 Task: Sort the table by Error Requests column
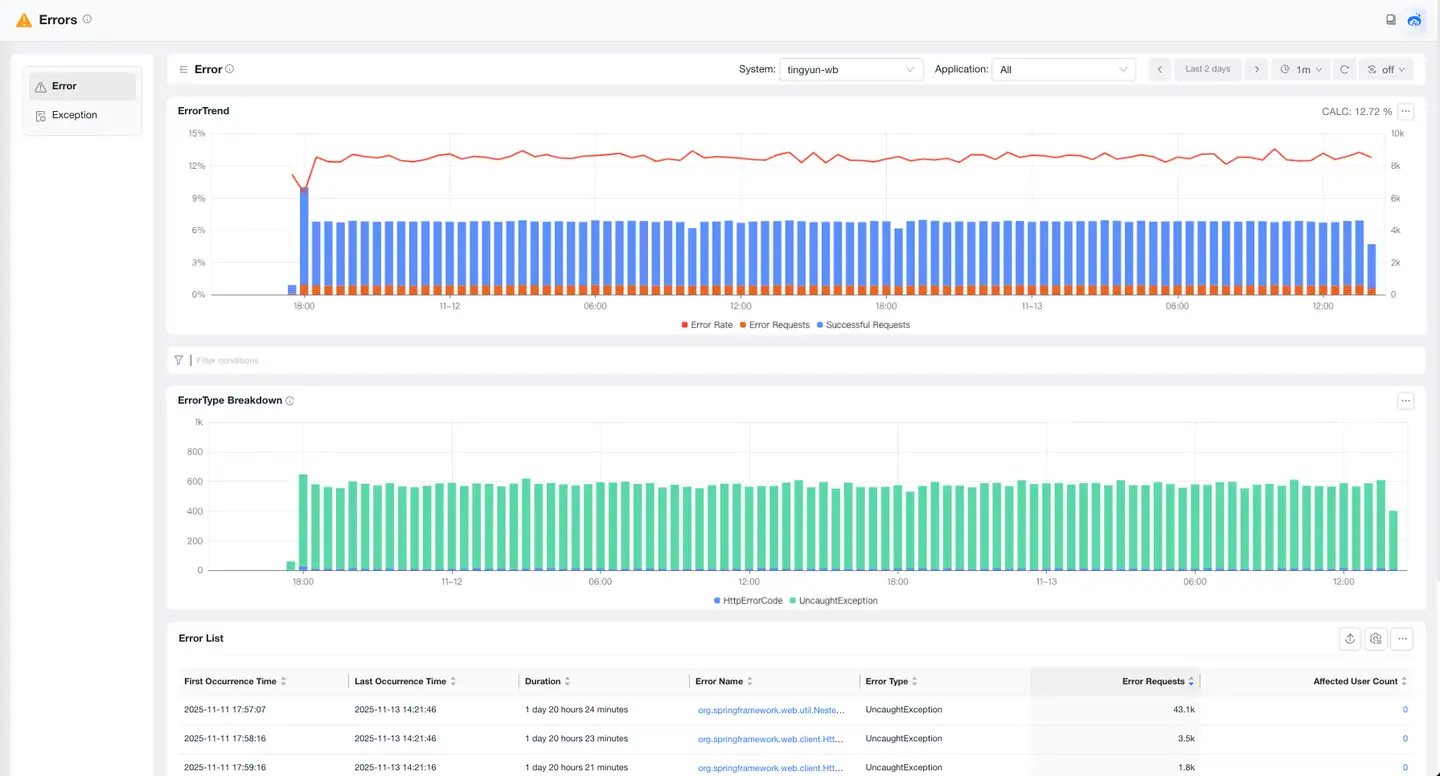point(1157,682)
